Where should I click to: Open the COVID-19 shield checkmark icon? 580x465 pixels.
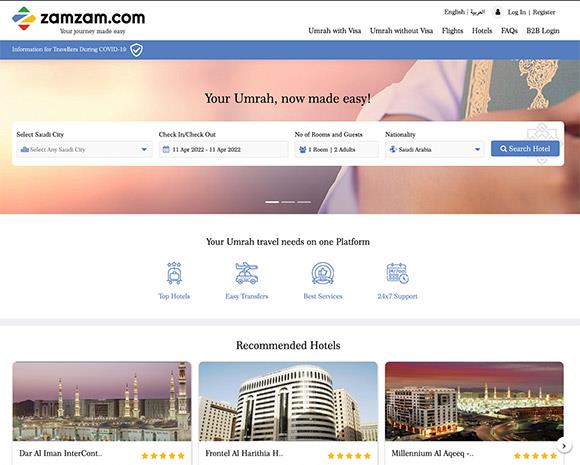136,50
